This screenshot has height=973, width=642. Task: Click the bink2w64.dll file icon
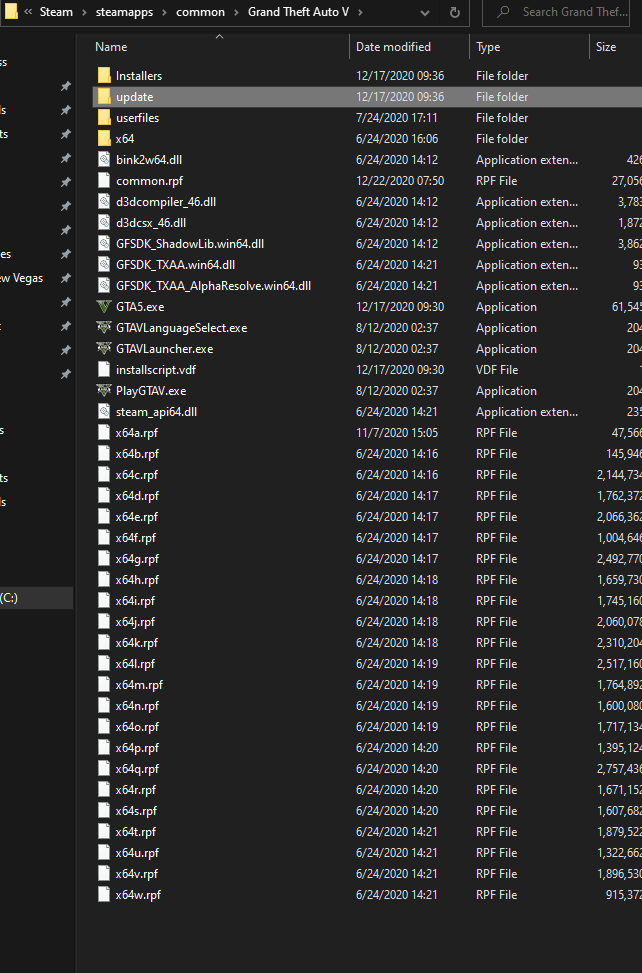[104, 159]
